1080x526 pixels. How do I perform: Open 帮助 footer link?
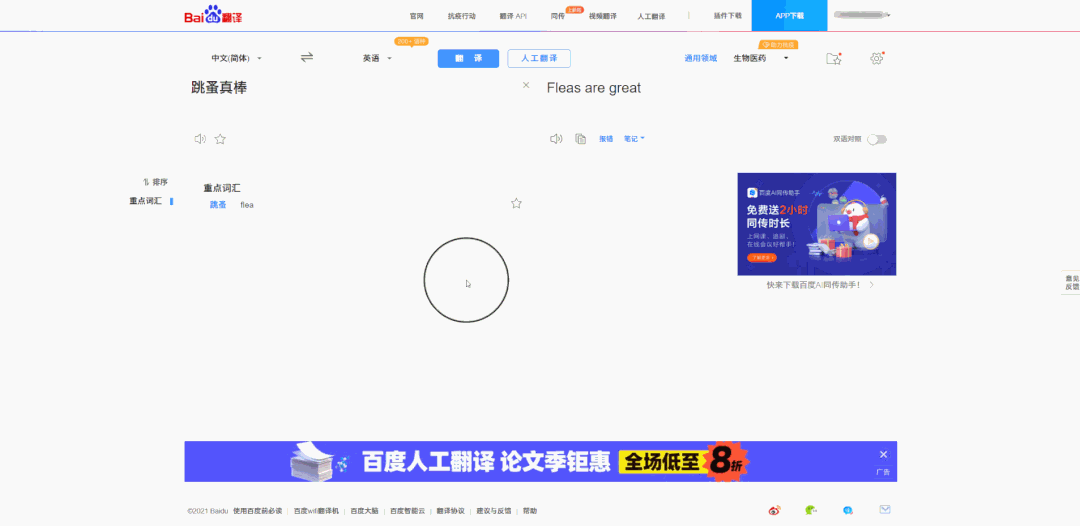coord(530,511)
